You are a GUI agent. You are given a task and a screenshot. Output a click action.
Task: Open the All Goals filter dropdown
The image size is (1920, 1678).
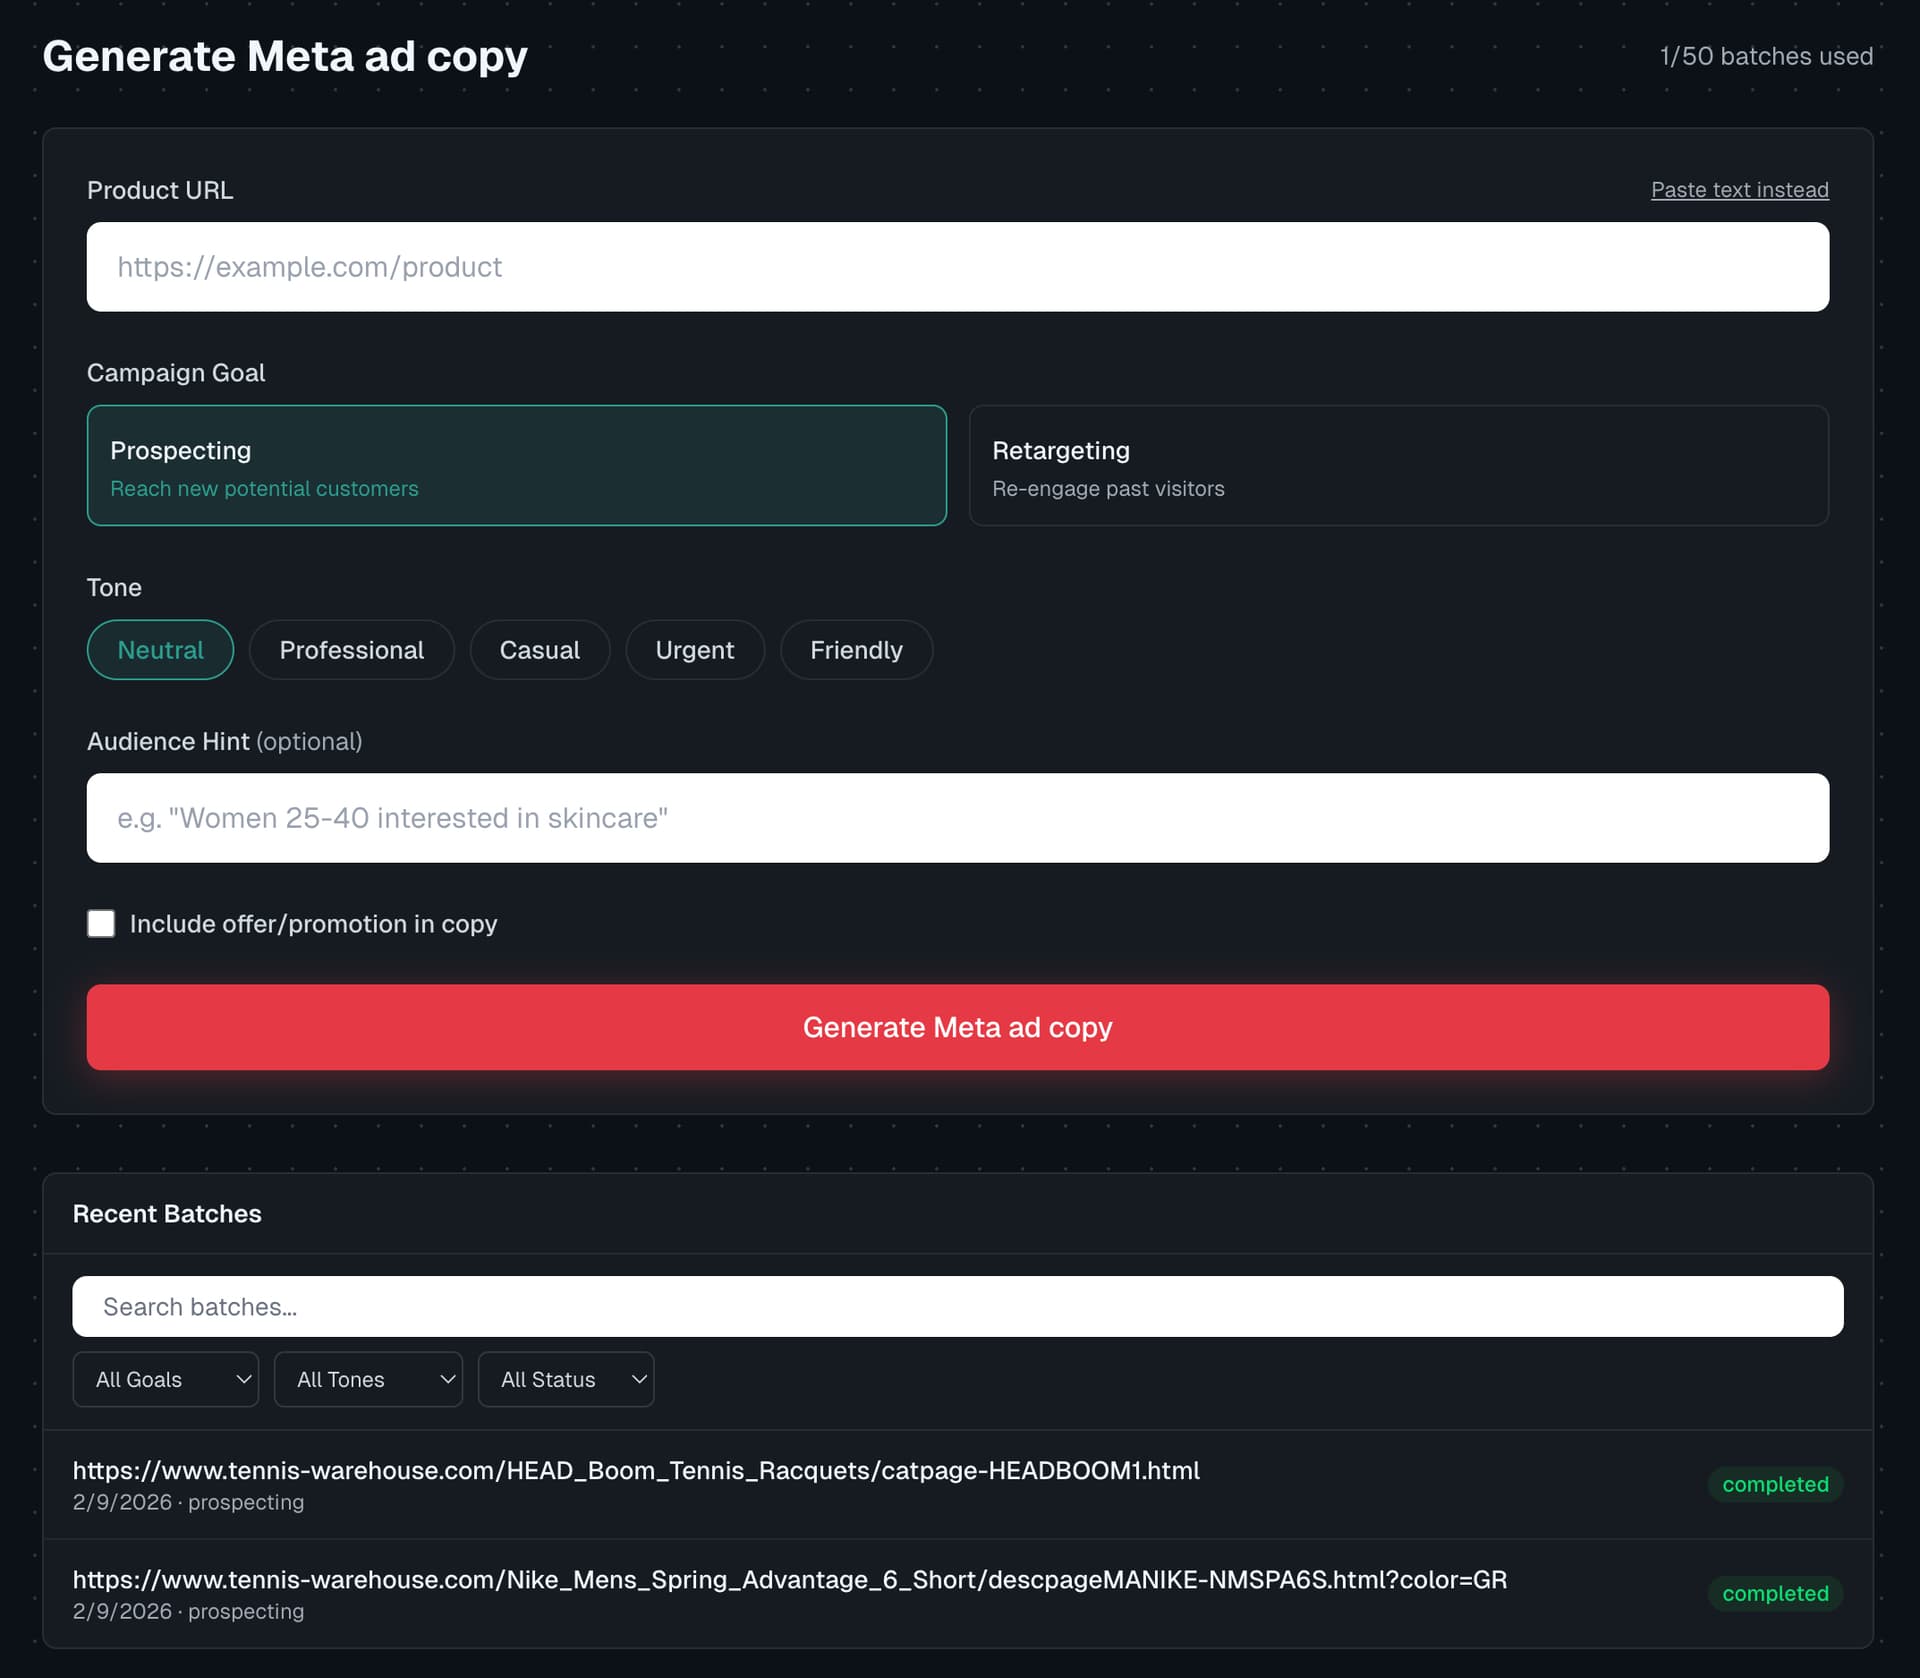(165, 1379)
